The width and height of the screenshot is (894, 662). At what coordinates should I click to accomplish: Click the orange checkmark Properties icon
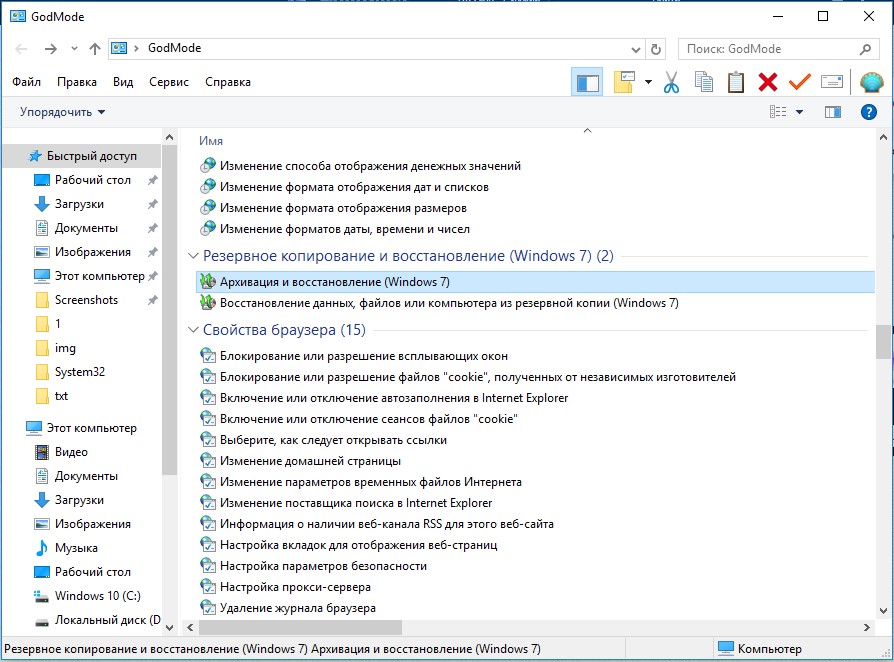(x=799, y=82)
